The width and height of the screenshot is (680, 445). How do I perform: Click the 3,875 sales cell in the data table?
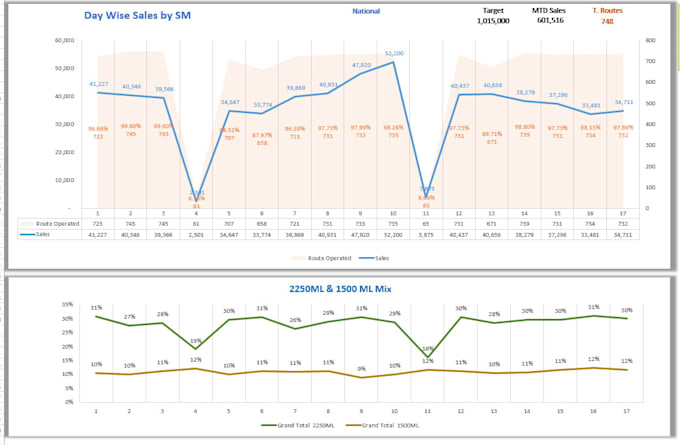click(x=426, y=235)
